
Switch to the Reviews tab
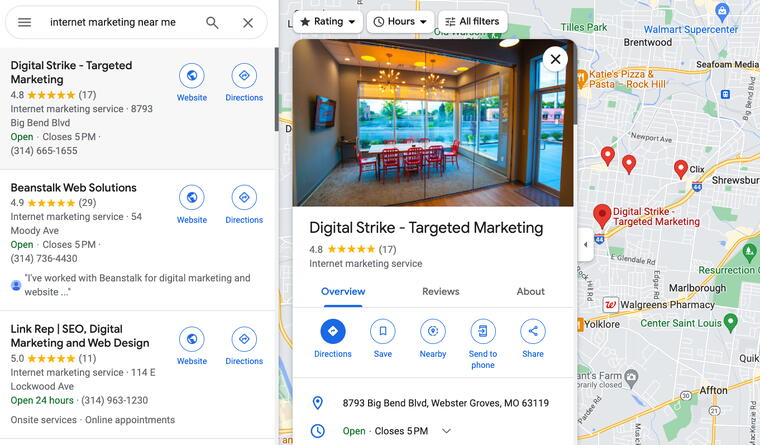click(440, 292)
